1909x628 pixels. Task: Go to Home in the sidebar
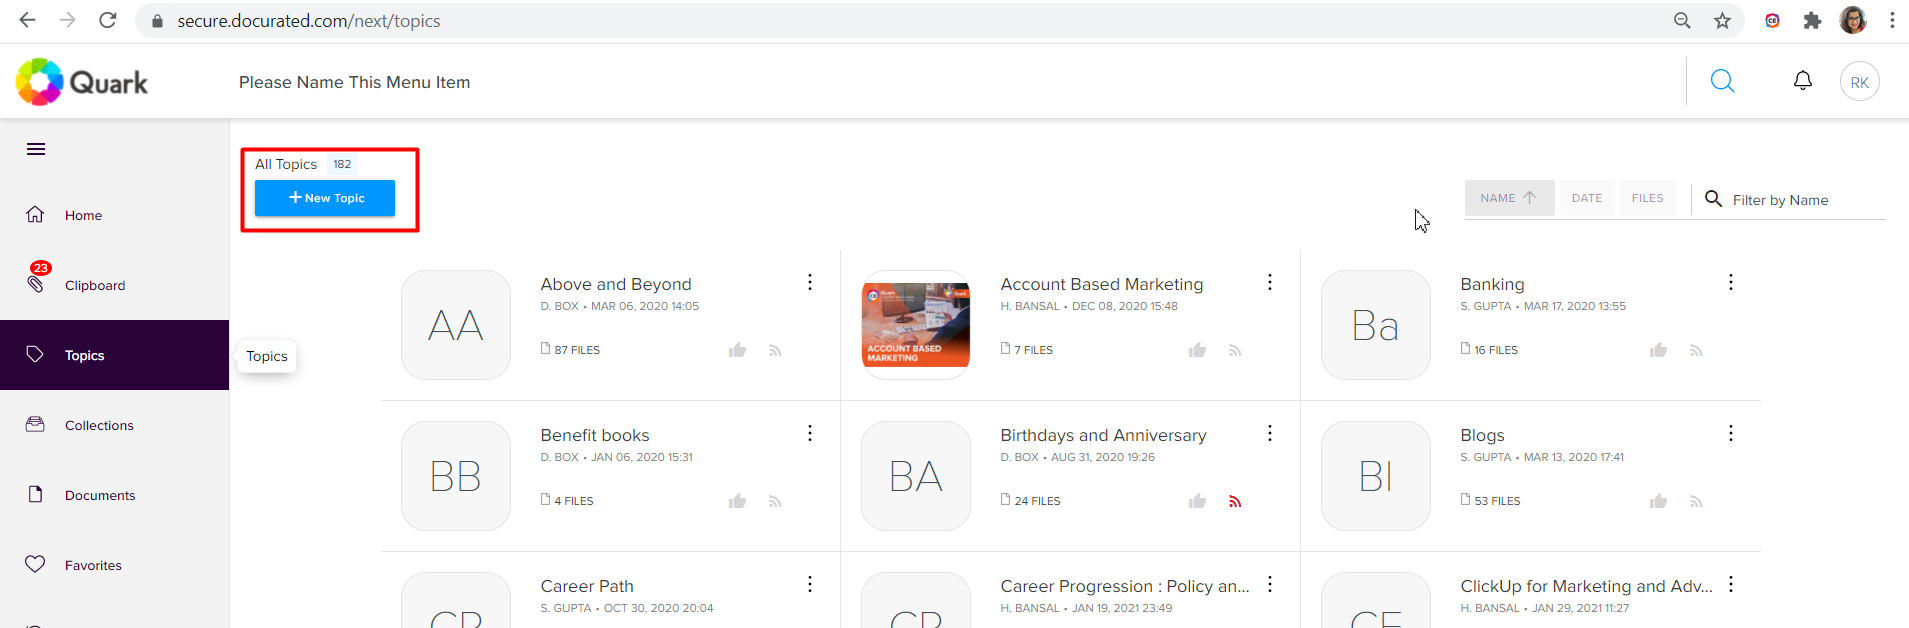click(115, 215)
